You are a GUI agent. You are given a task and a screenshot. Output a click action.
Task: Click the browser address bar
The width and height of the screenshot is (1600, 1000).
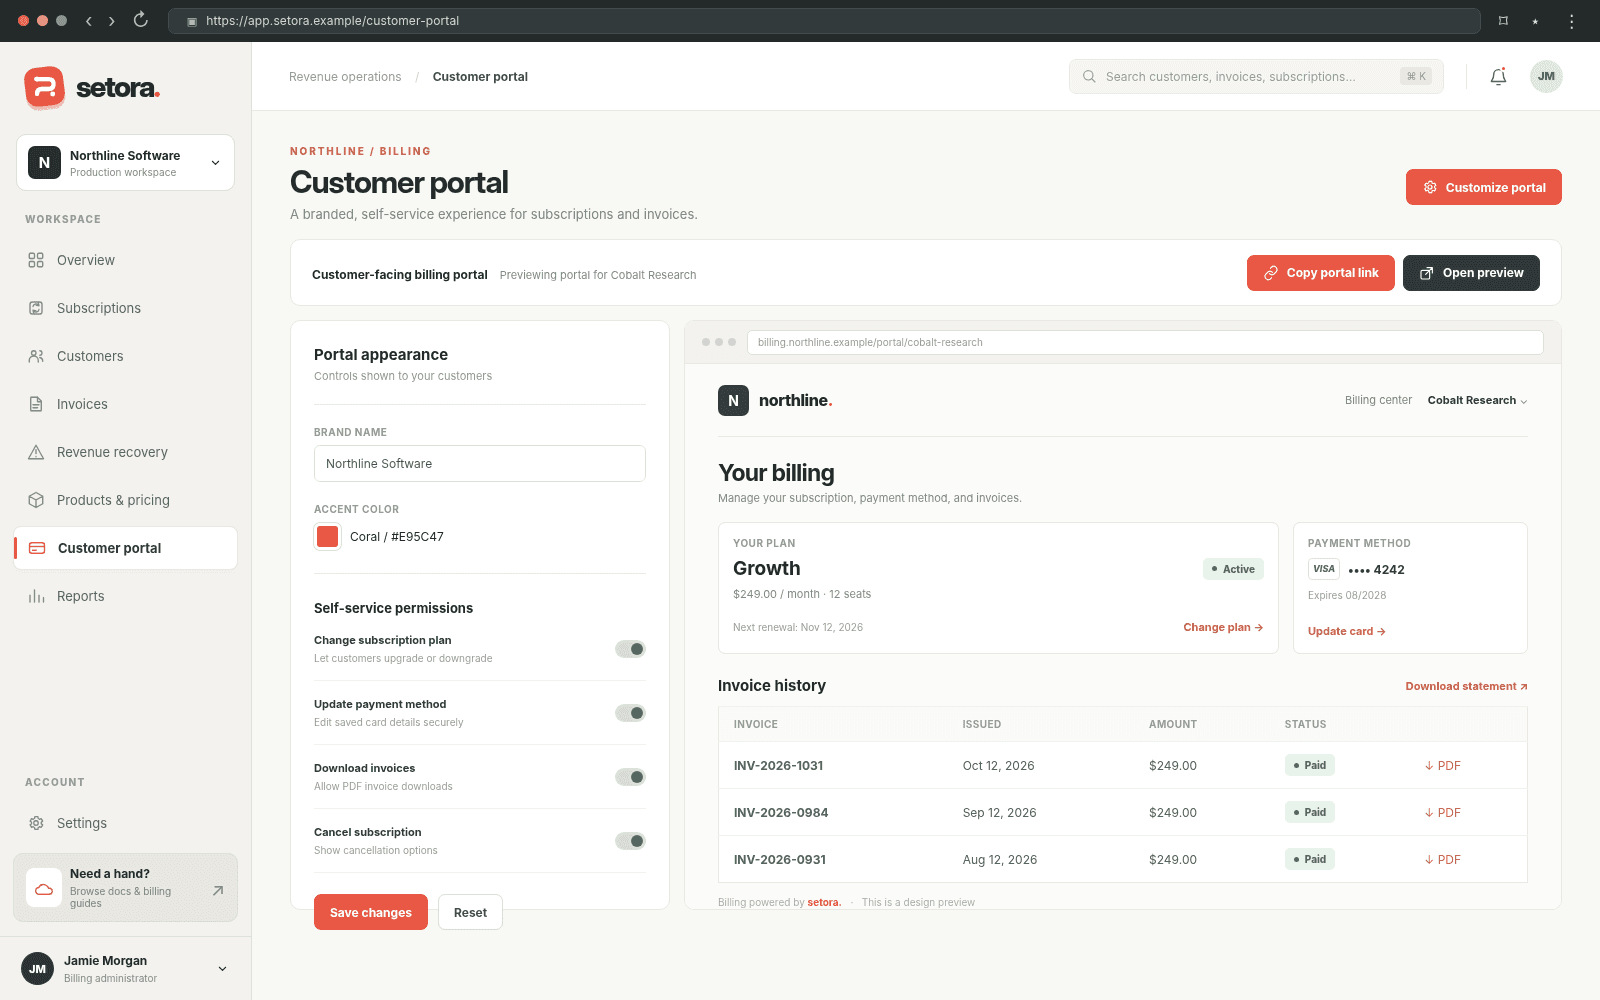824,21
